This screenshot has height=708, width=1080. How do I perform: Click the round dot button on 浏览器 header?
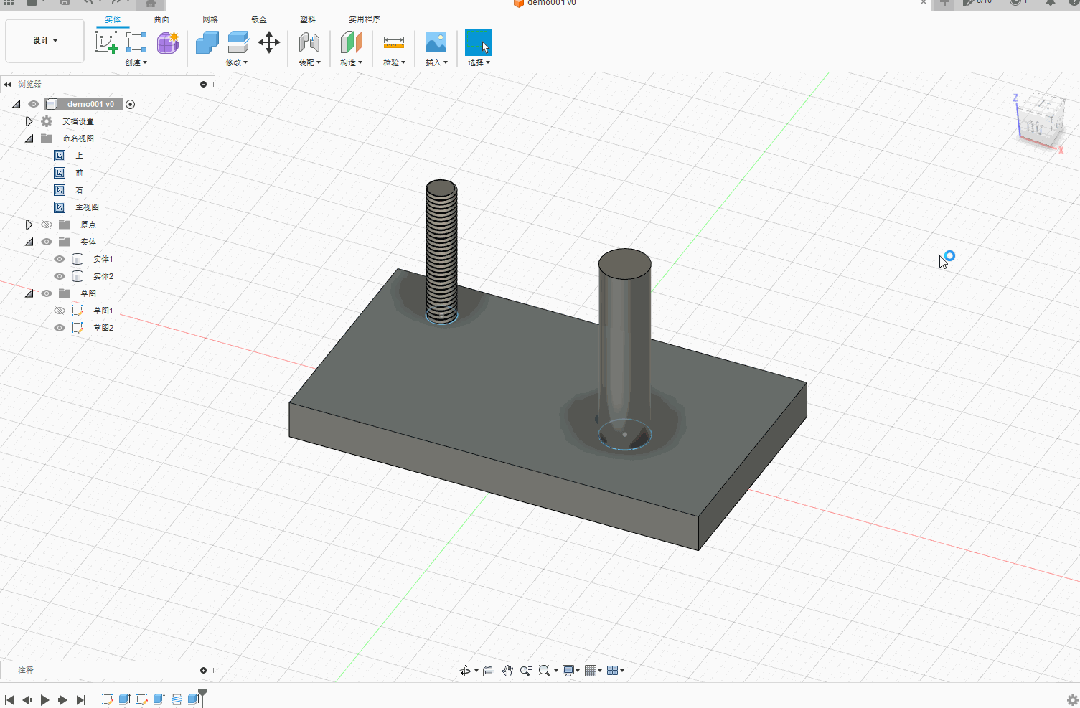click(x=203, y=84)
